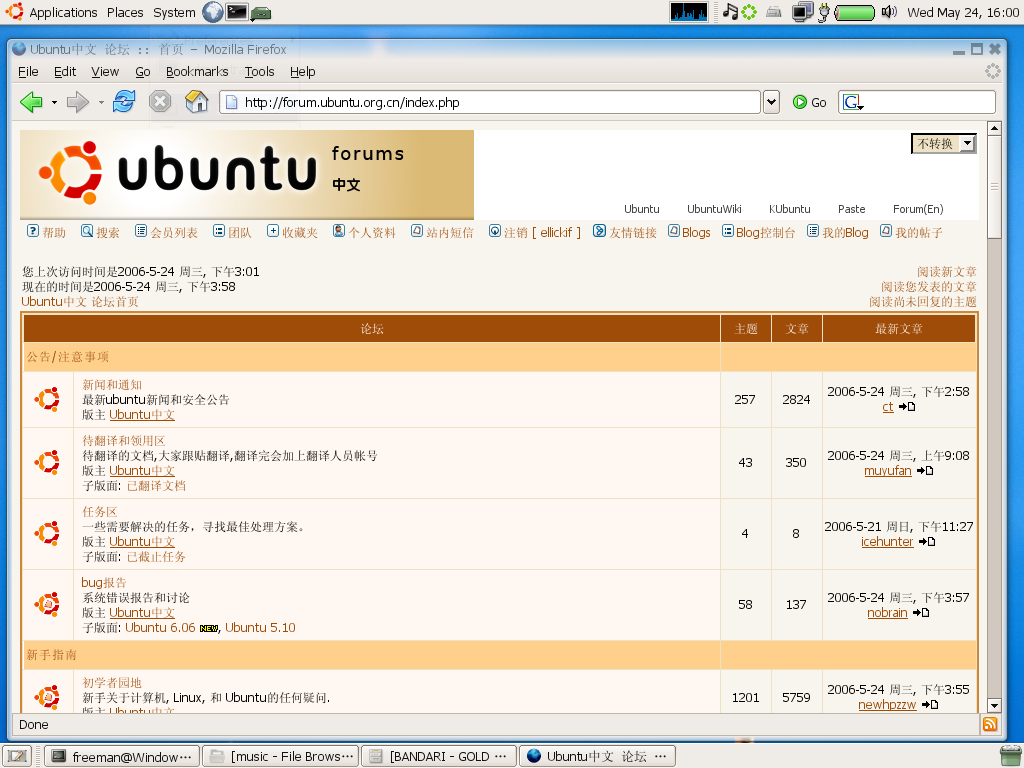Open the Places menu in top panel

point(125,12)
